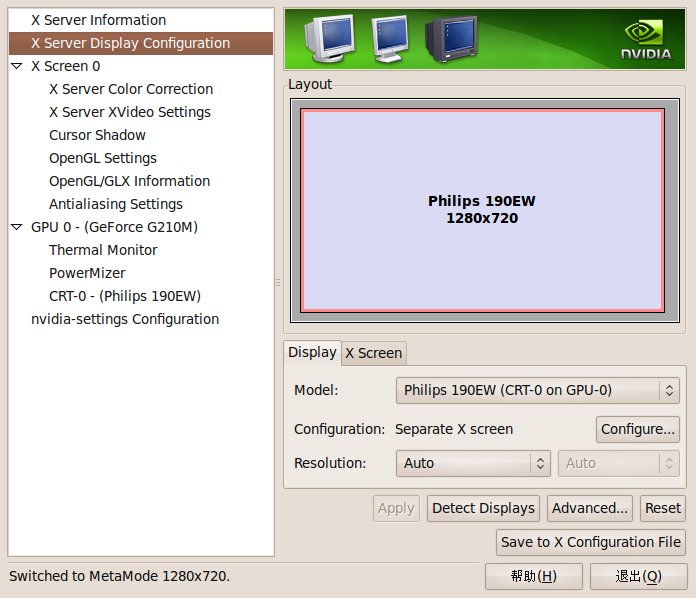Click the 'Separate X screen' configuration text
The width and height of the screenshot is (696, 598).
pyautogui.click(x=454, y=429)
